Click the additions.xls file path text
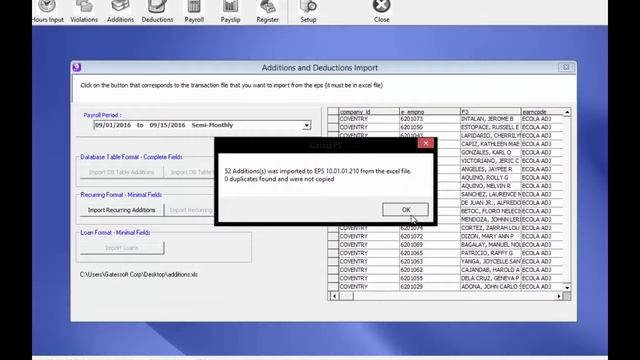The width and height of the screenshot is (640, 360). [139, 275]
